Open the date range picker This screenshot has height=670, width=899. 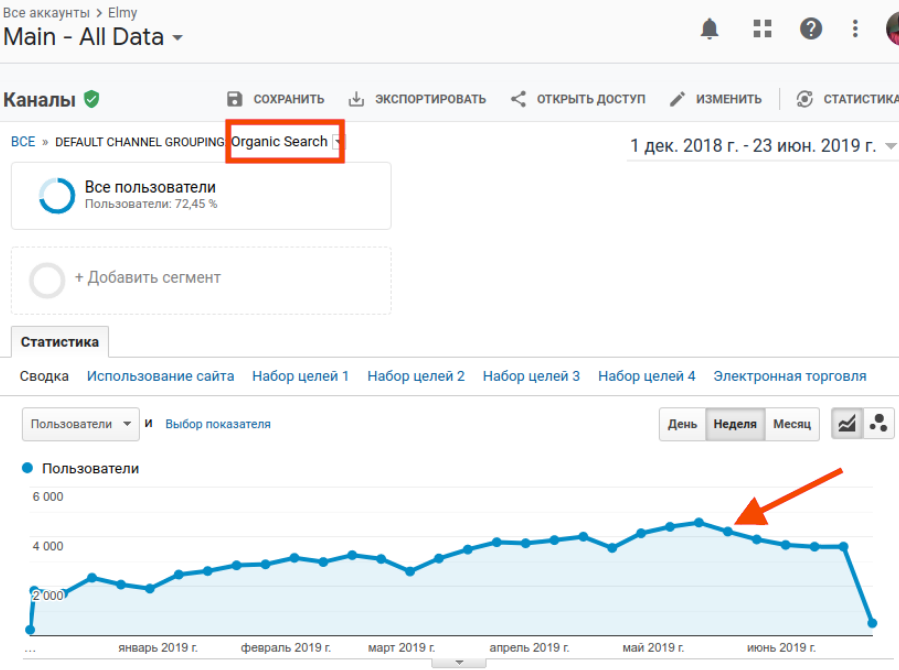tap(762, 146)
